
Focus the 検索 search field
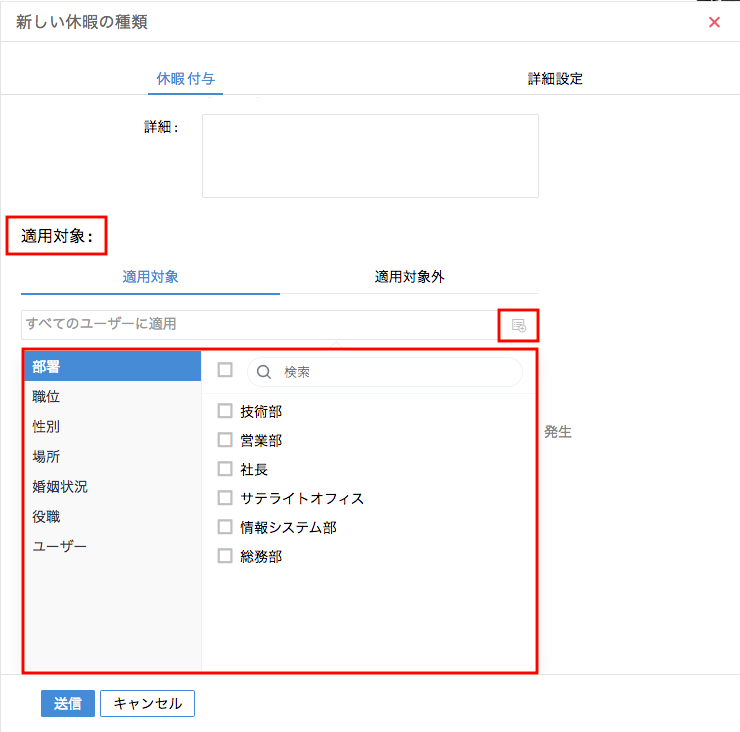[x=397, y=372]
